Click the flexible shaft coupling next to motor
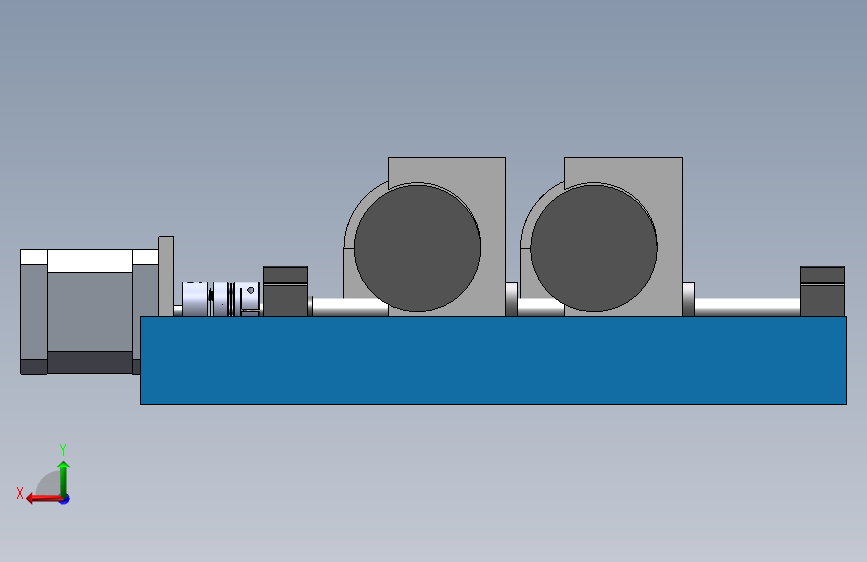This screenshot has height=562, width=867. 221,299
